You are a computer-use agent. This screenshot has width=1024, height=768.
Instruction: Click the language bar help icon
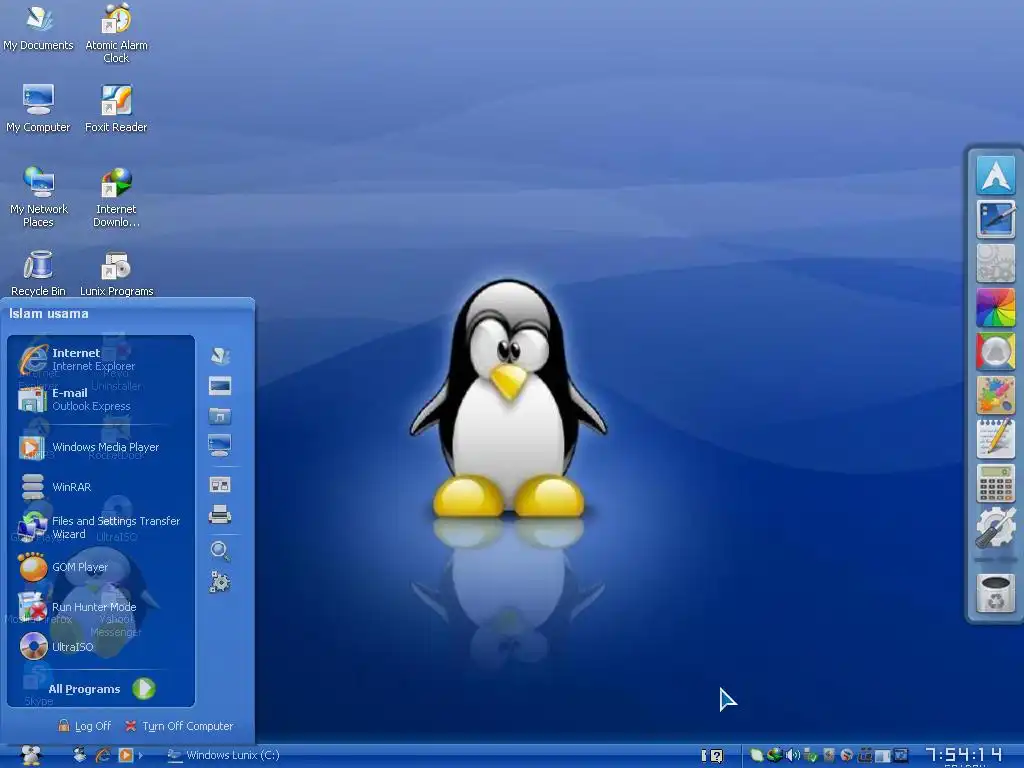click(716, 756)
